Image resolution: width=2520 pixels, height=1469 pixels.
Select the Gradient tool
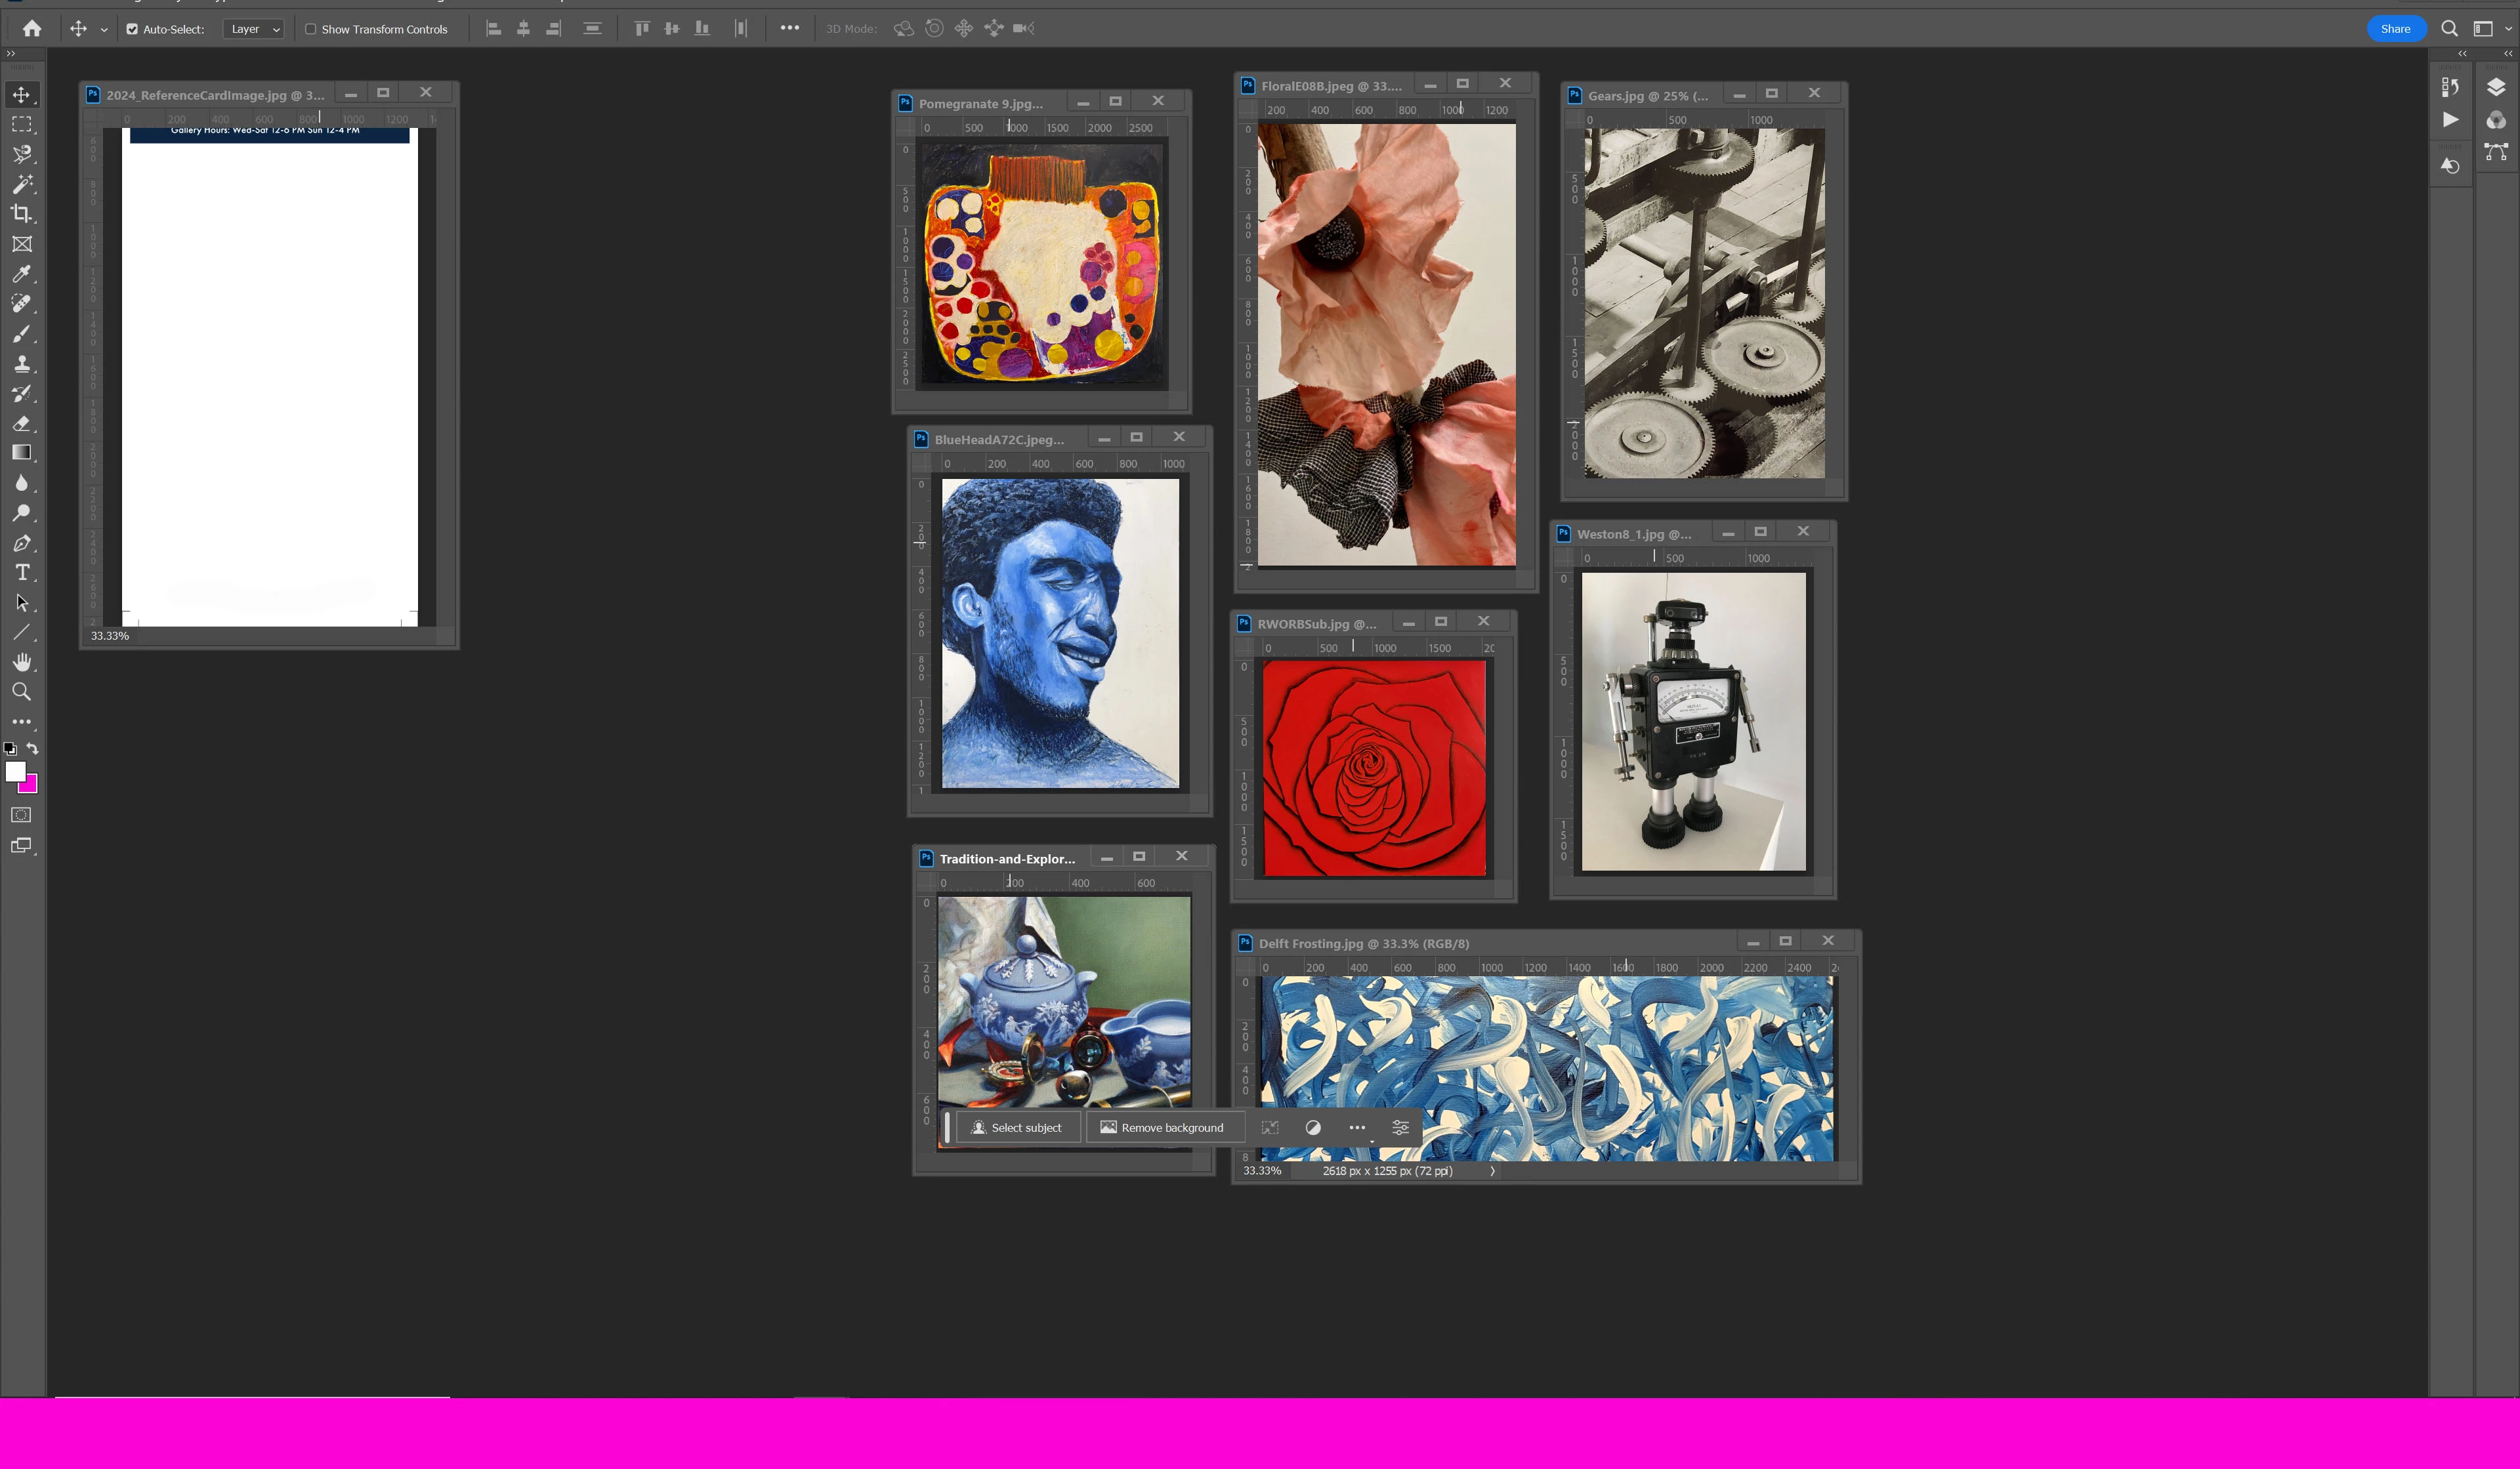22,453
